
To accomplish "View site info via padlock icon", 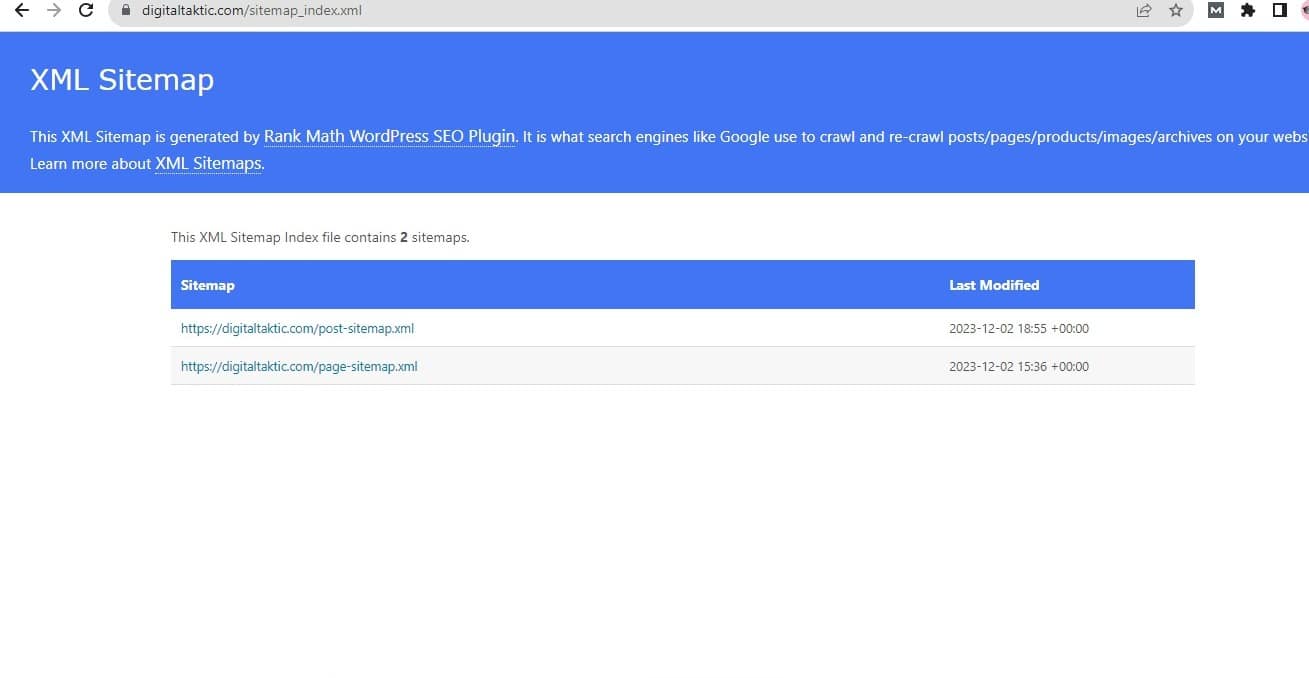I will click(x=125, y=11).
